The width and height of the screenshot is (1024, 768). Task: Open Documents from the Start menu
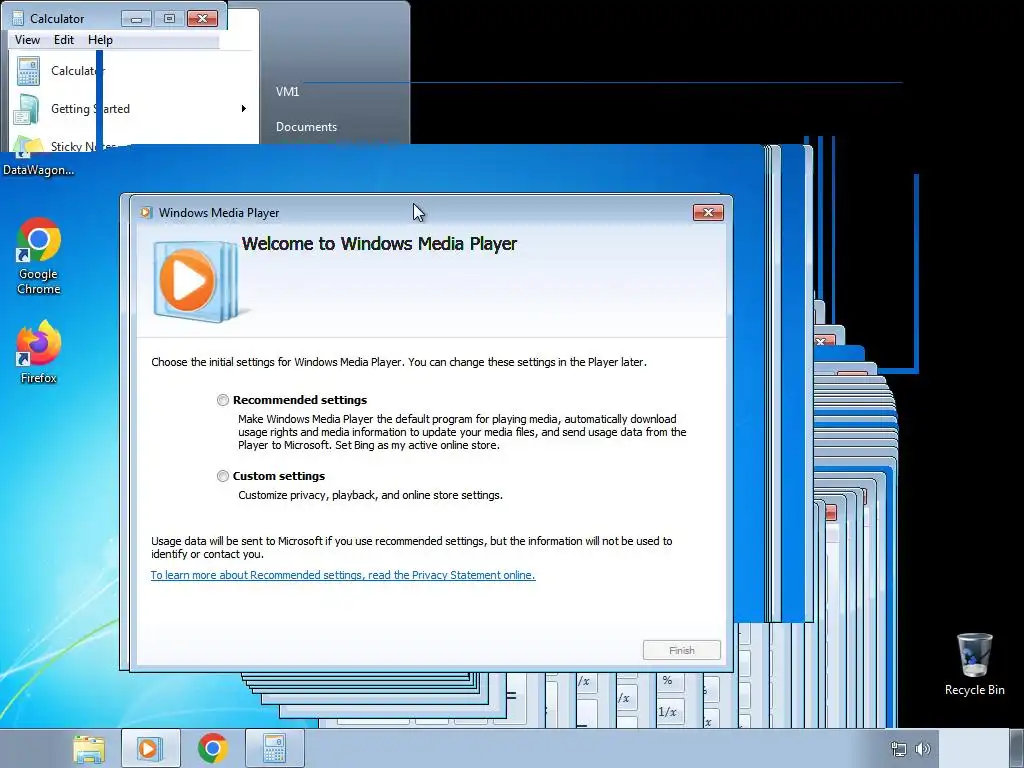(x=306, y=127)
